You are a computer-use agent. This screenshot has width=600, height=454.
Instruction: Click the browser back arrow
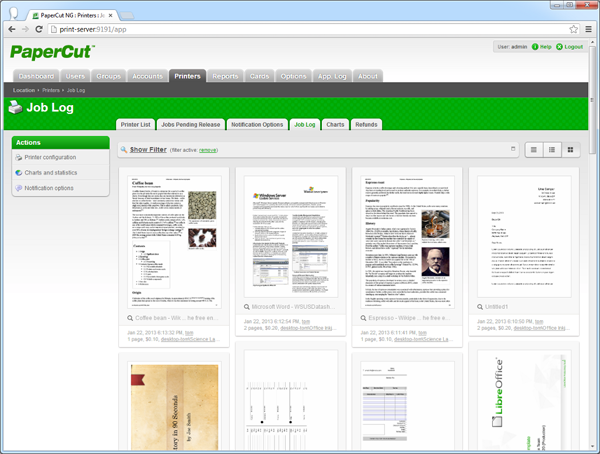(x=15, y=30)
